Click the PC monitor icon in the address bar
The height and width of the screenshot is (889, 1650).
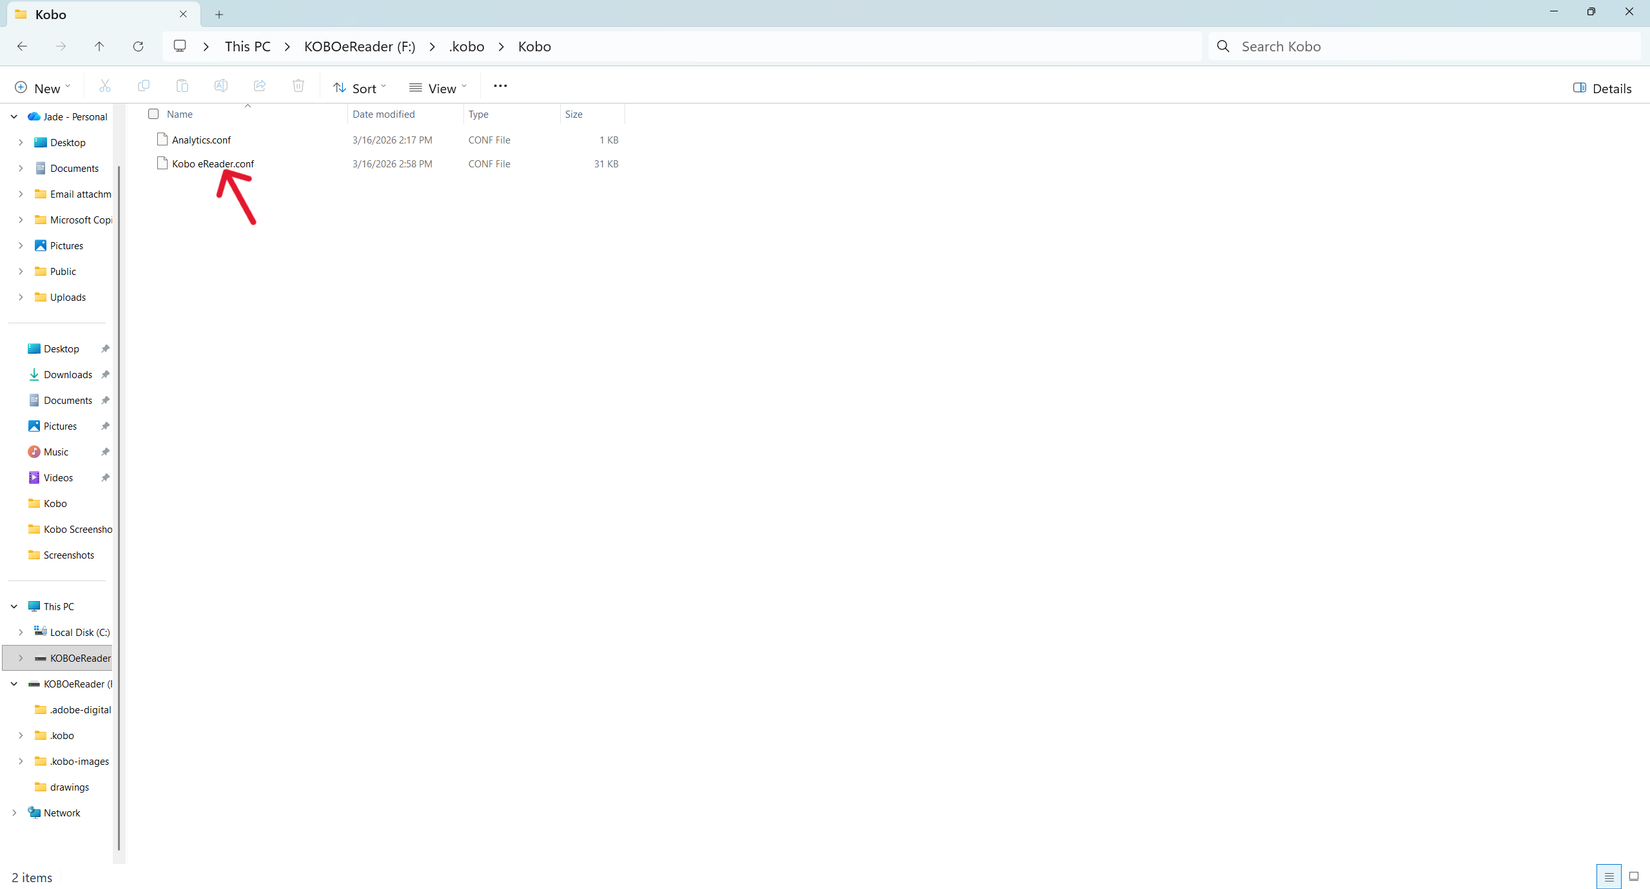pos(180,46)
